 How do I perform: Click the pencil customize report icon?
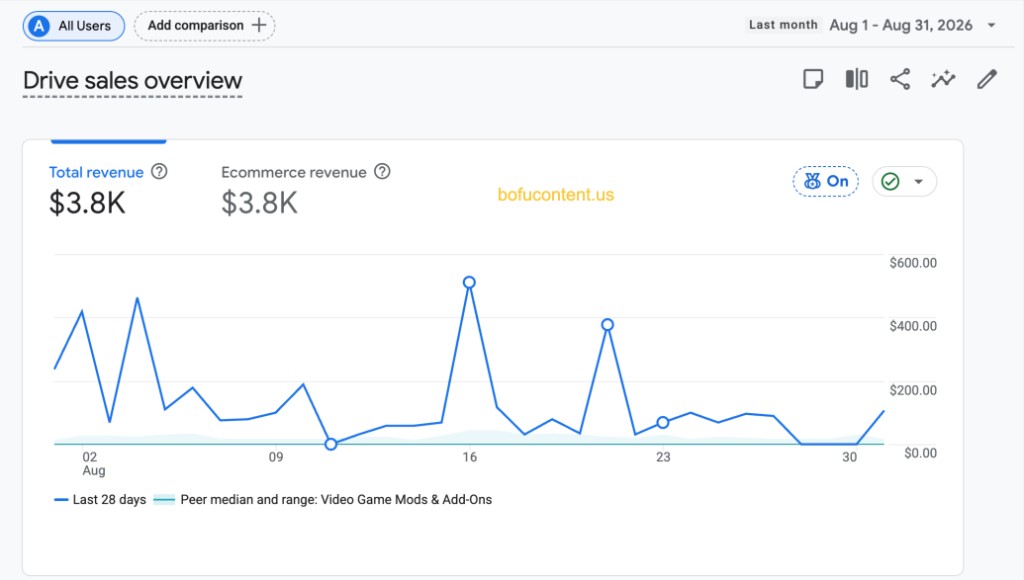pyautogui.click(x=987, y=79)
